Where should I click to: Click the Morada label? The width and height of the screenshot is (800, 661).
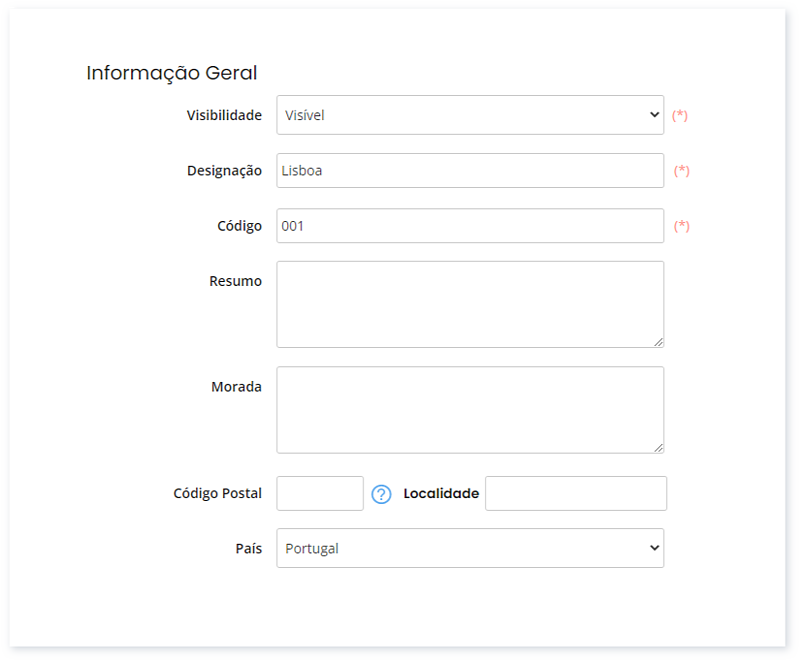tap(236, 386)
